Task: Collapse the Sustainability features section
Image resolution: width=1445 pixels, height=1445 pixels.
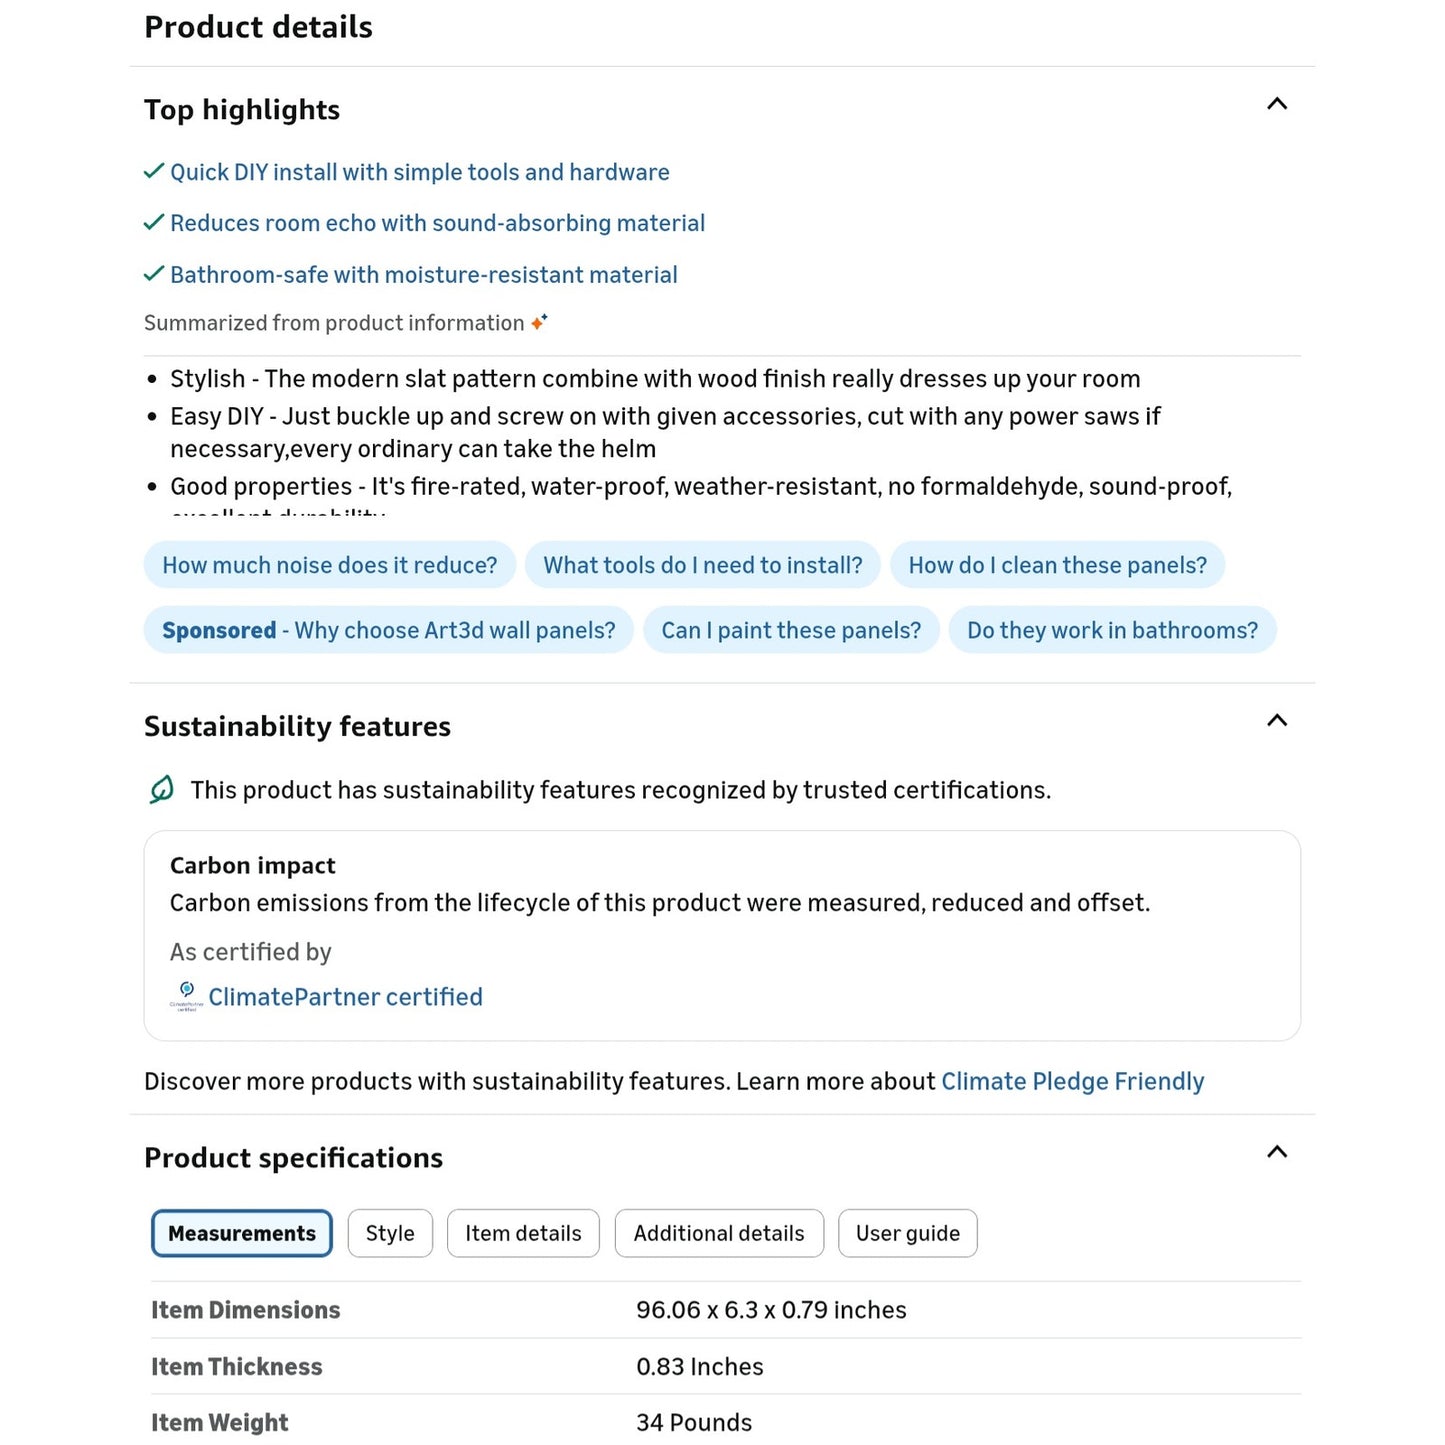Action: 1277,721
